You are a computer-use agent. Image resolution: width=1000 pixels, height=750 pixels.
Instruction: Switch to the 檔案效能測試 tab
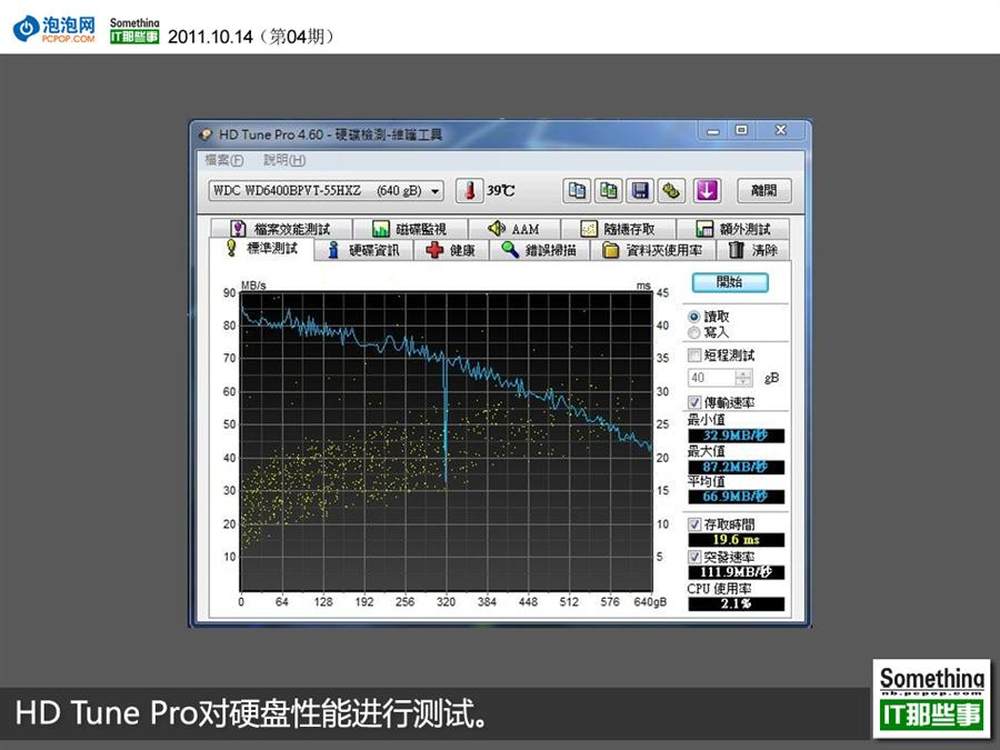pyautogui.click(x=280, y=228)
